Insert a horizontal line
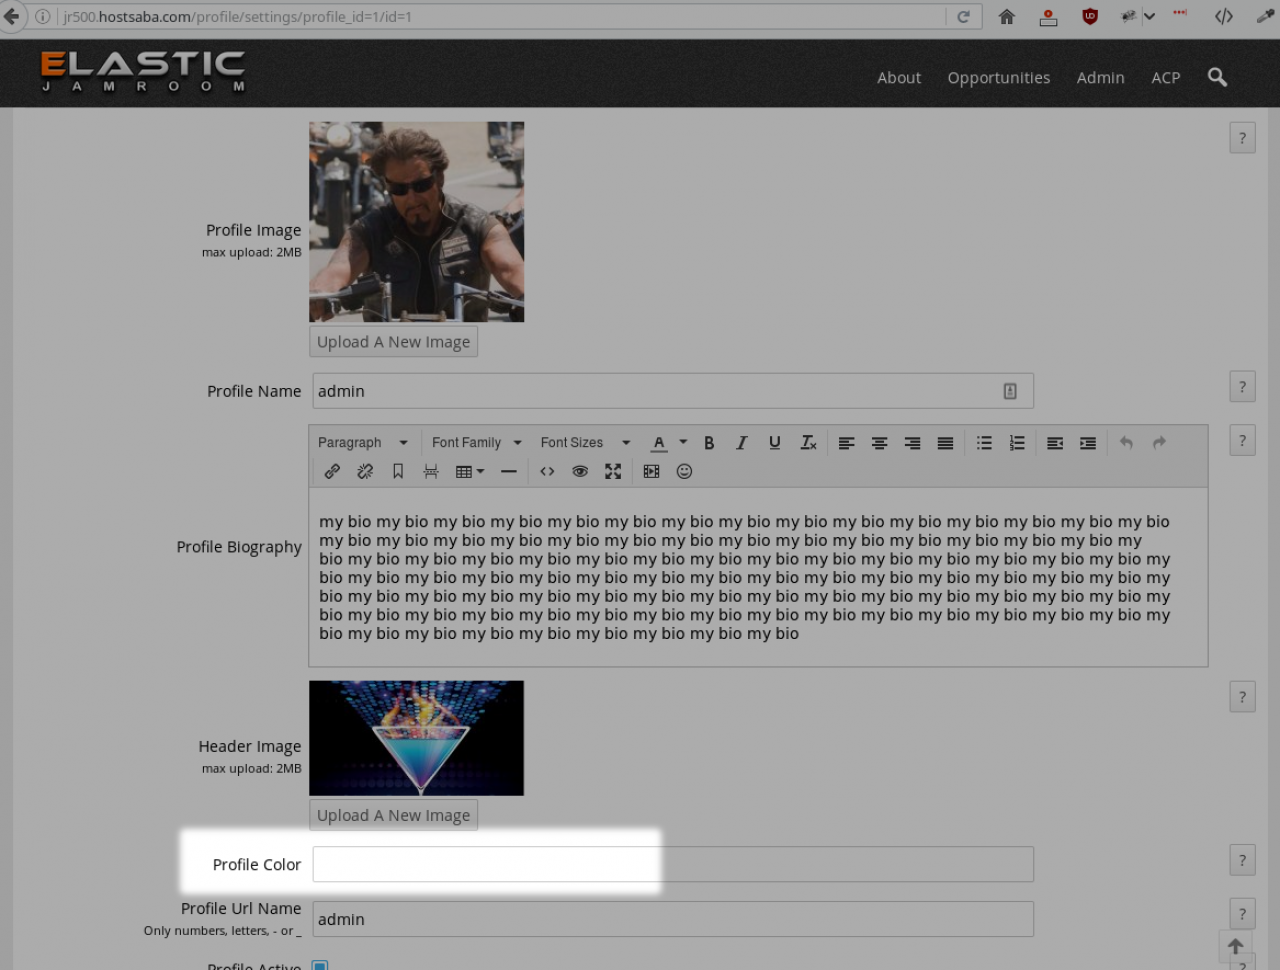The height and width of the screenshot is (970, 1280). coord(509,472)
